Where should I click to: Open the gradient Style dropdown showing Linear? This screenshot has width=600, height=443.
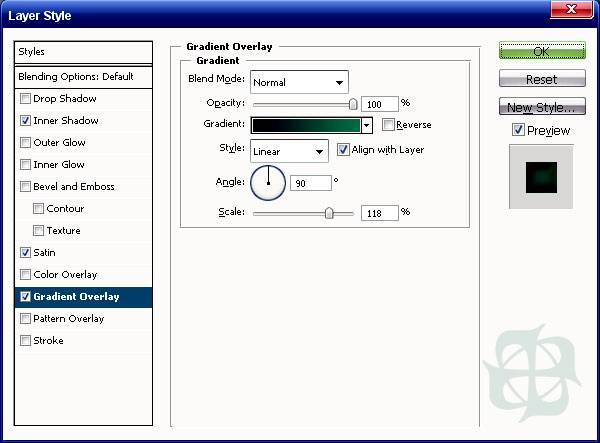pos(289,151)
